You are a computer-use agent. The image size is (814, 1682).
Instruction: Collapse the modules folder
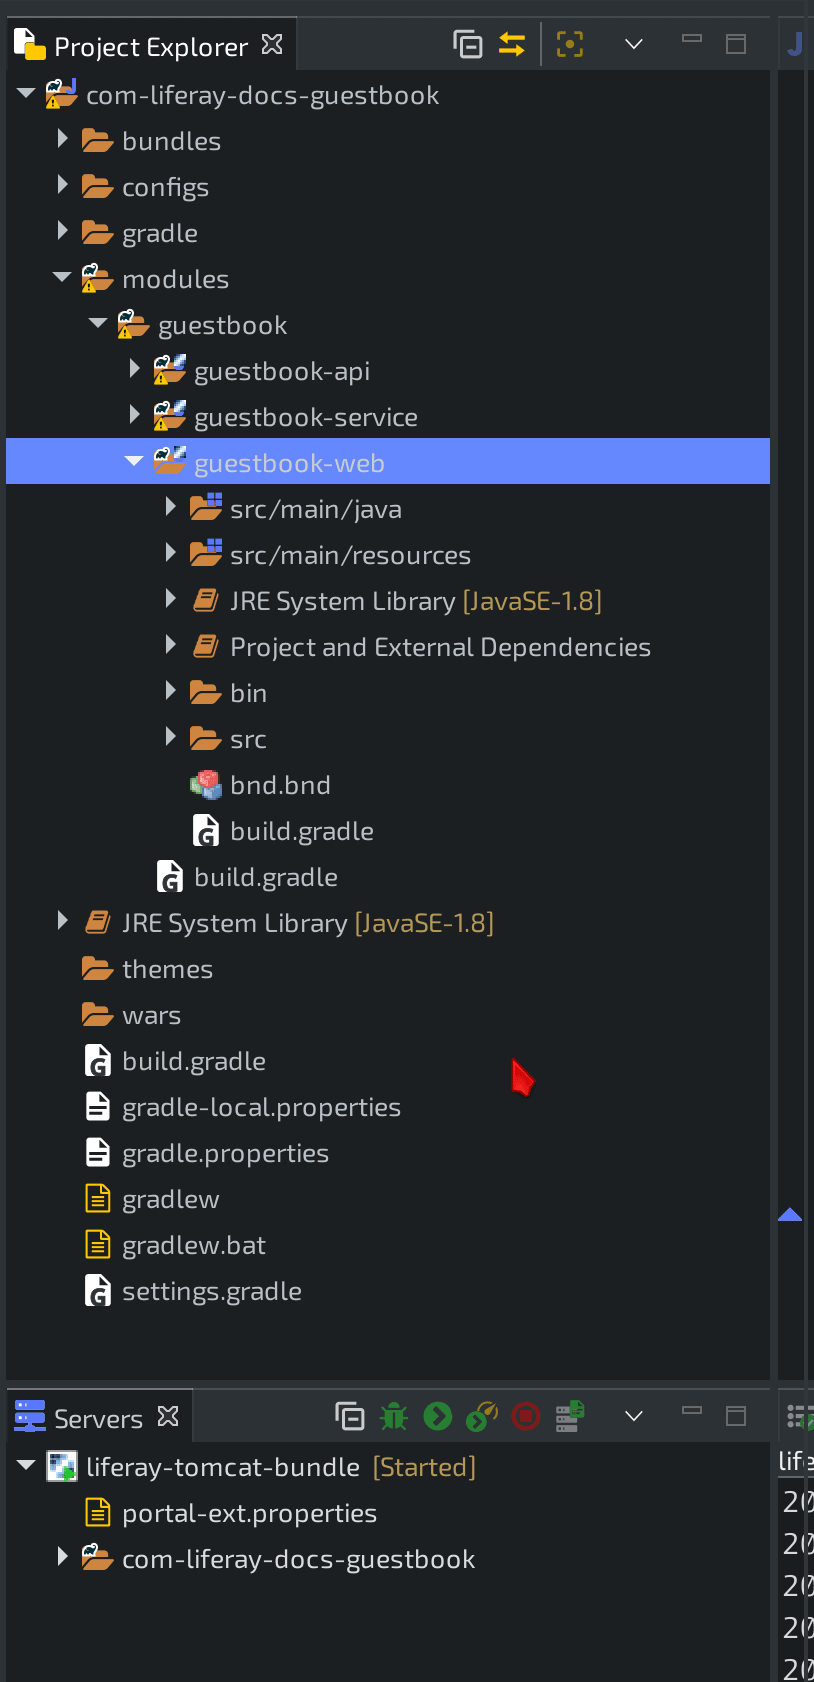62,277
